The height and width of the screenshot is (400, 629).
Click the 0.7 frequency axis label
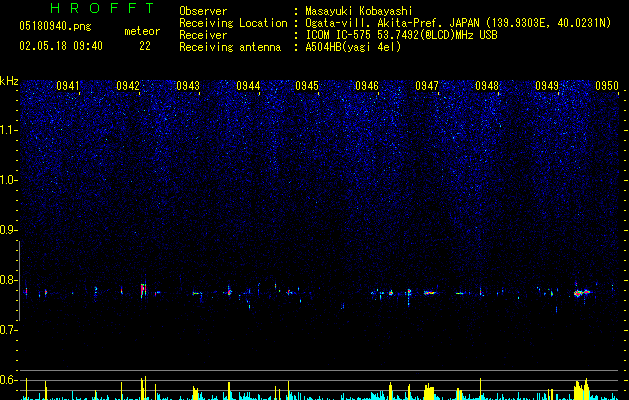[8, 330]
